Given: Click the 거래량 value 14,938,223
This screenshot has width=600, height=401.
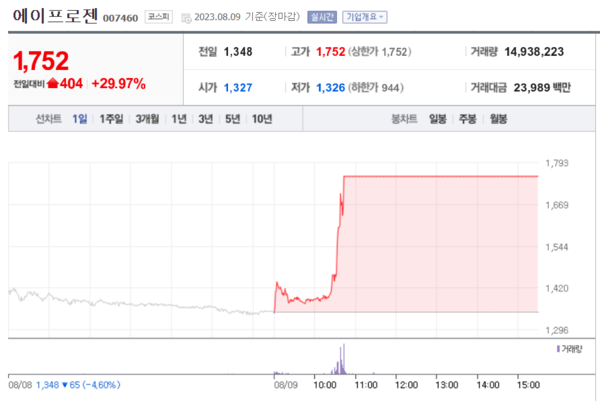Looking at the screenshot, I should tap(534, 52).
